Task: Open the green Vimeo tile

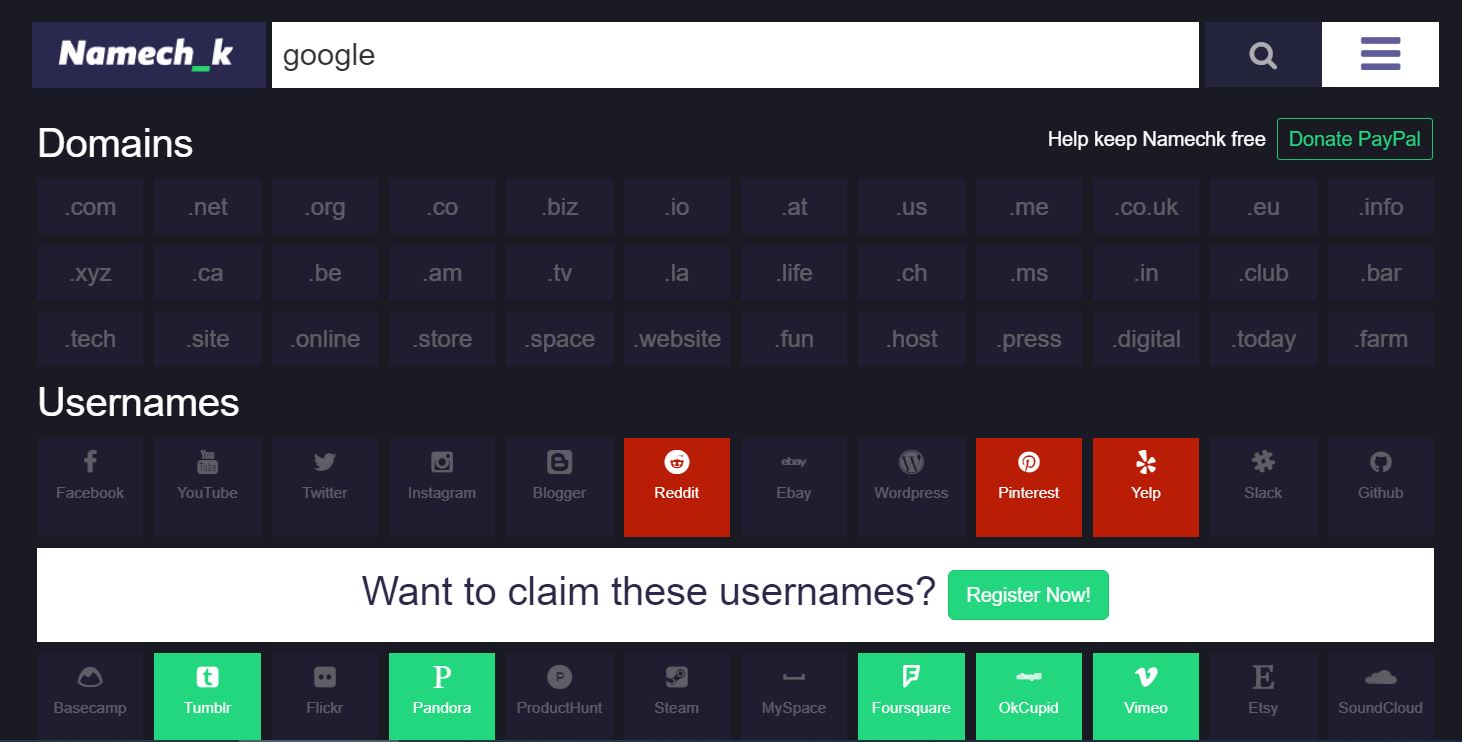Action: 1146,696
